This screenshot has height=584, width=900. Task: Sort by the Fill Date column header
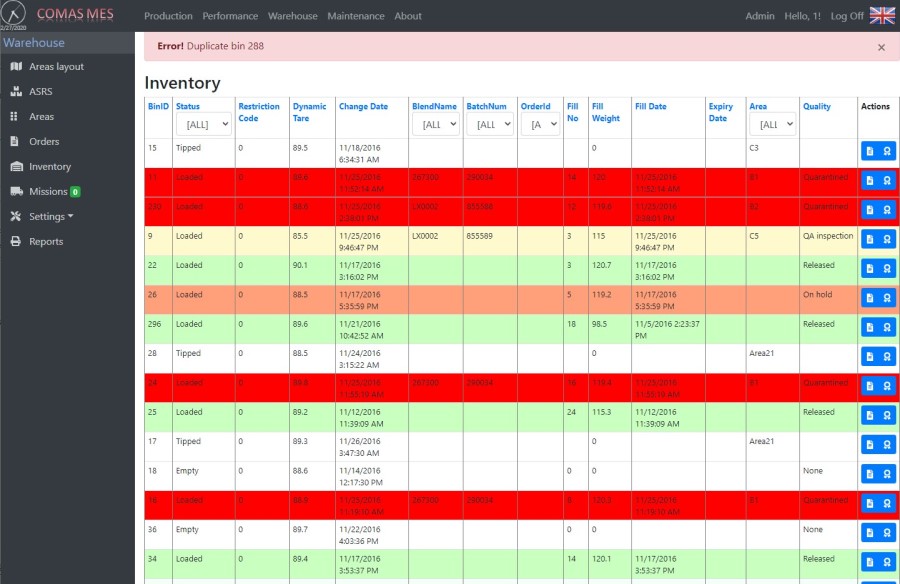pyautogui.click(x=650, y=106)
